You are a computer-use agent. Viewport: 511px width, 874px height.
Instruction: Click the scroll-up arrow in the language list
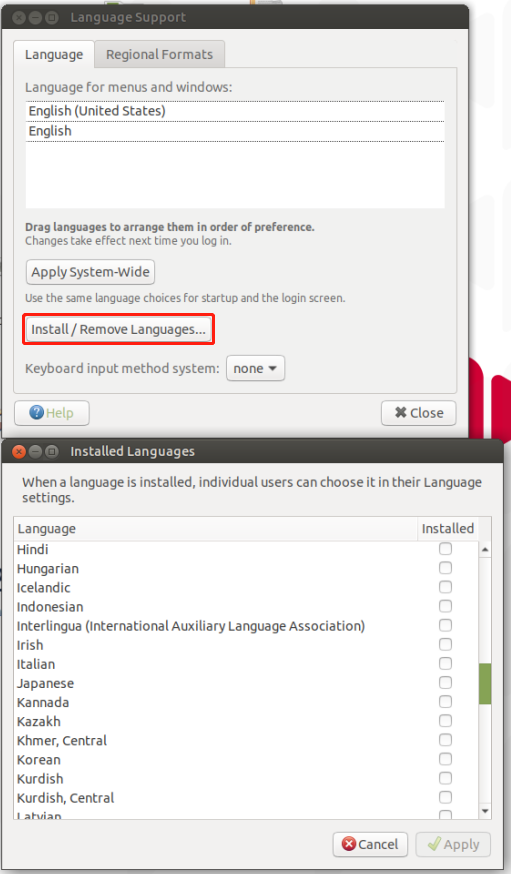point(485,549)
